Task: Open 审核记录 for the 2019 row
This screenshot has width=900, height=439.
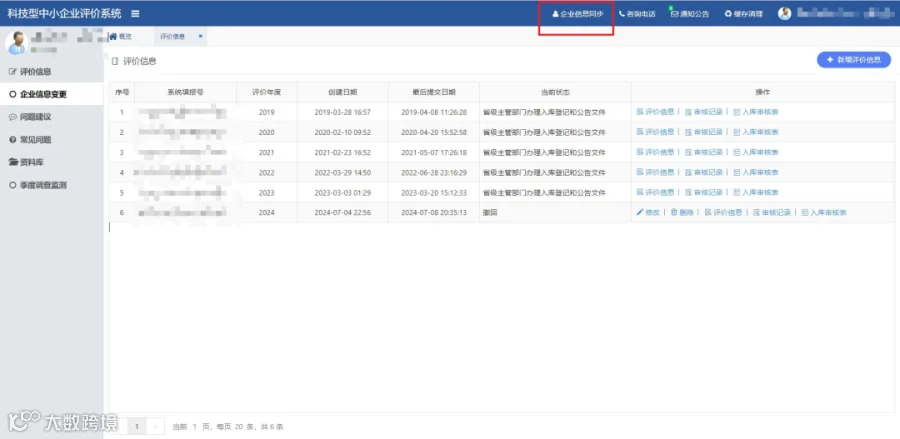Action: tap(704, 112)
